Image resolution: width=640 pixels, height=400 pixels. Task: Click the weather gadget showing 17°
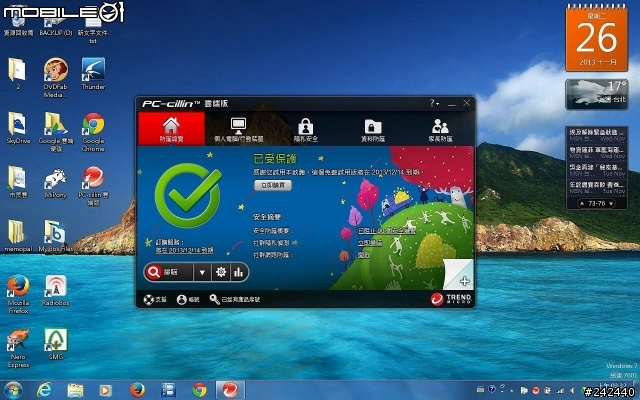[x=596, y=94]
